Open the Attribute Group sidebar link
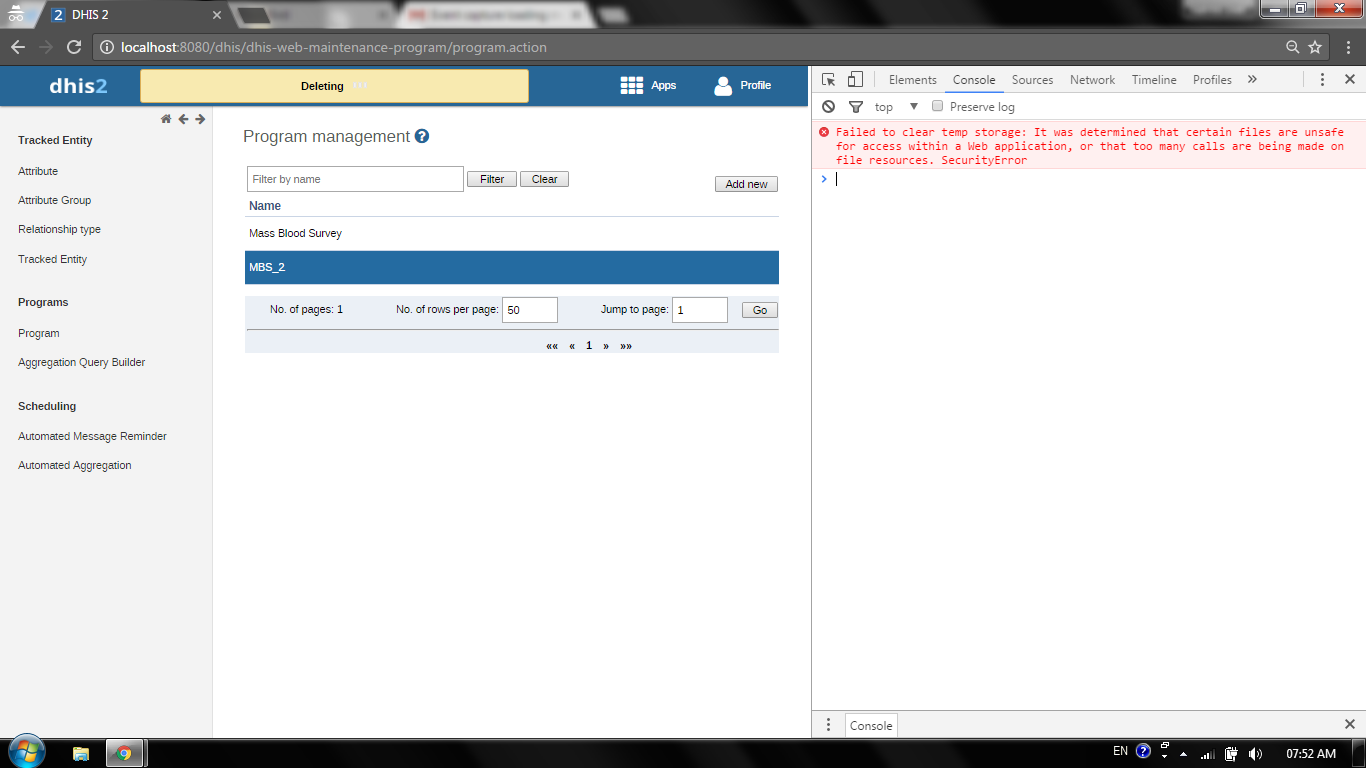 [x=54, y=200]
